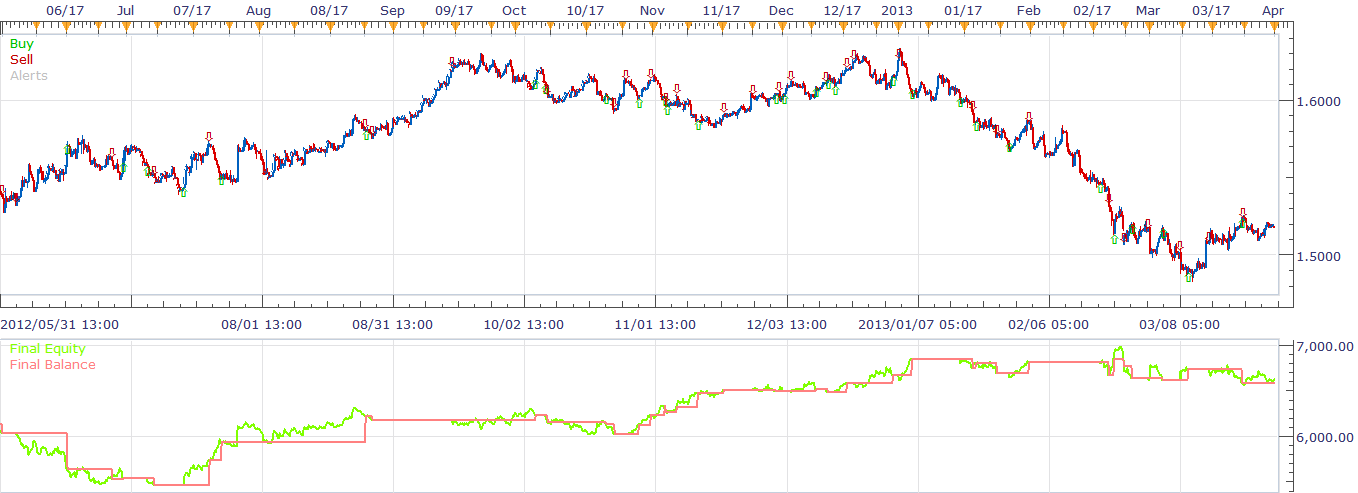Screen dimensions: 1358x493
Task: Click the Feb month label
Action: click(x=1028, y=9)
